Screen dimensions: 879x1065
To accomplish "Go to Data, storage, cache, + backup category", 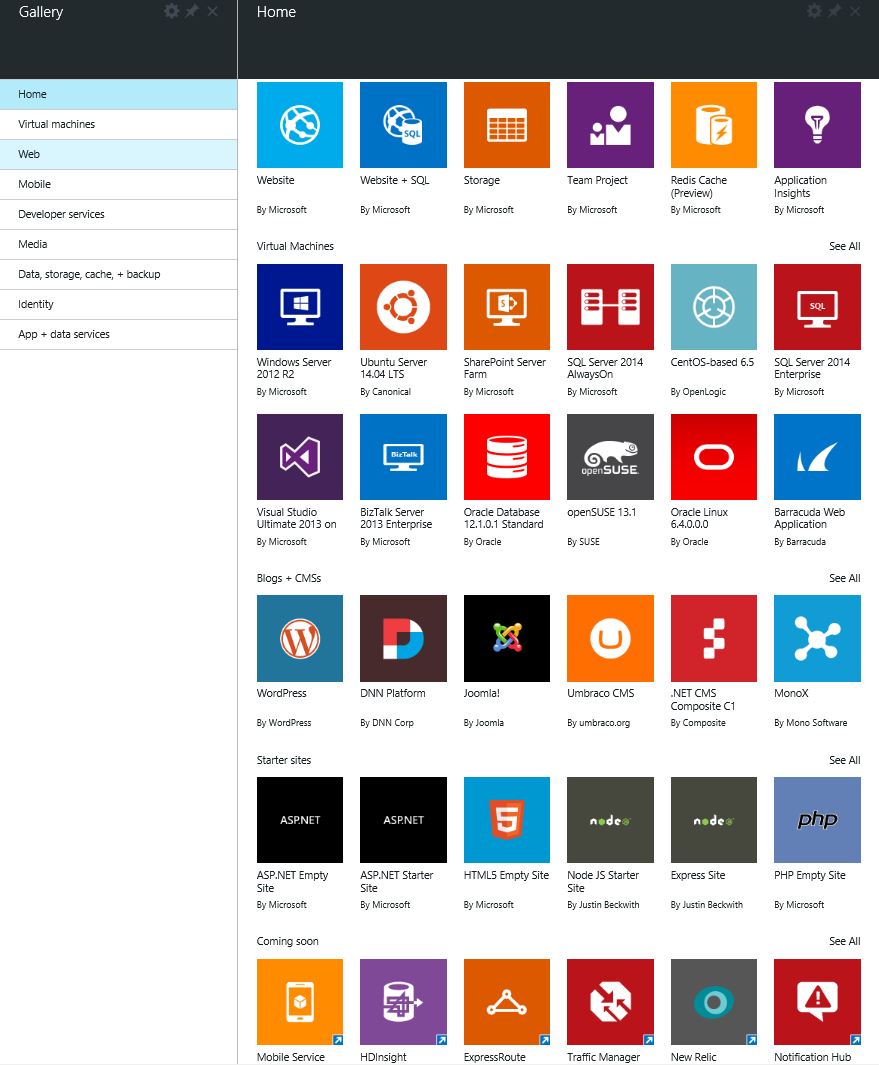I will point(89,274).
